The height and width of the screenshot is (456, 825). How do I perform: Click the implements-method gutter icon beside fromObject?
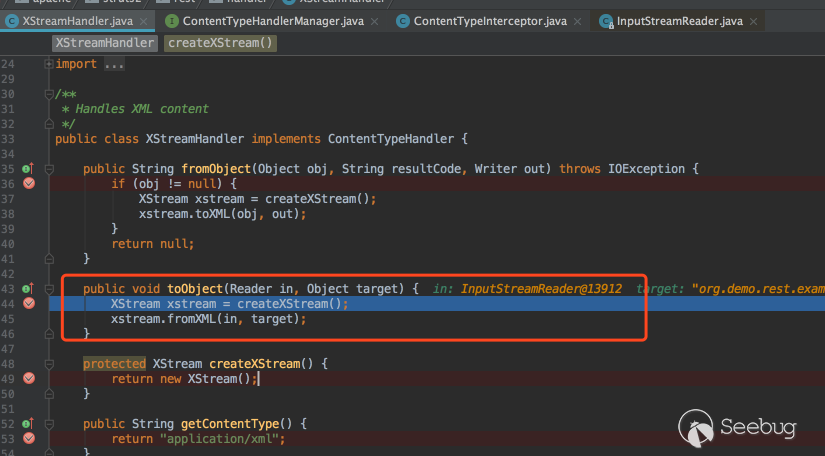pyautogui.click(x=28, y=169)
